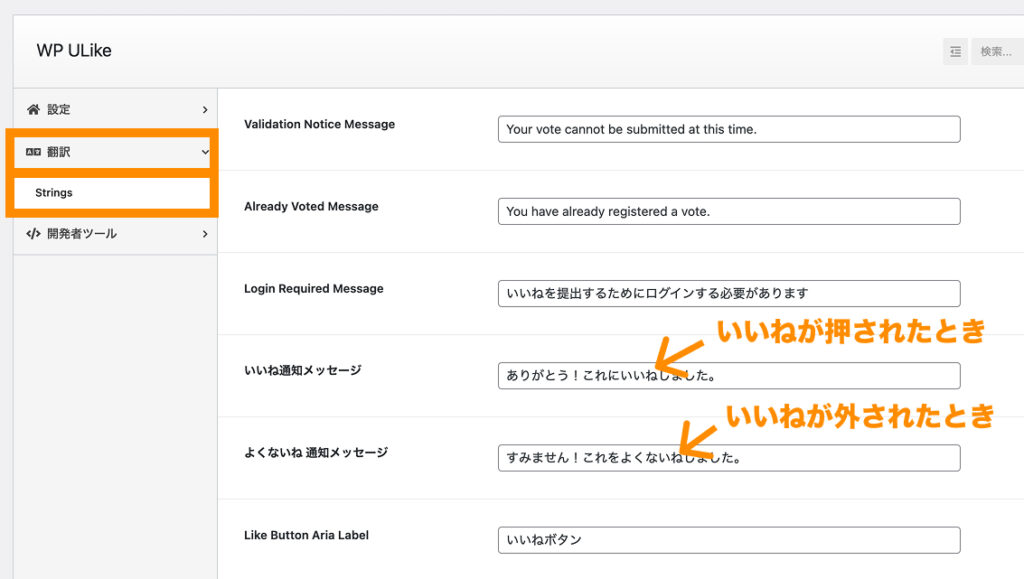
Task: Click the Validation Notice Message label
Action: pyautogui.click(x=319, y=124)
